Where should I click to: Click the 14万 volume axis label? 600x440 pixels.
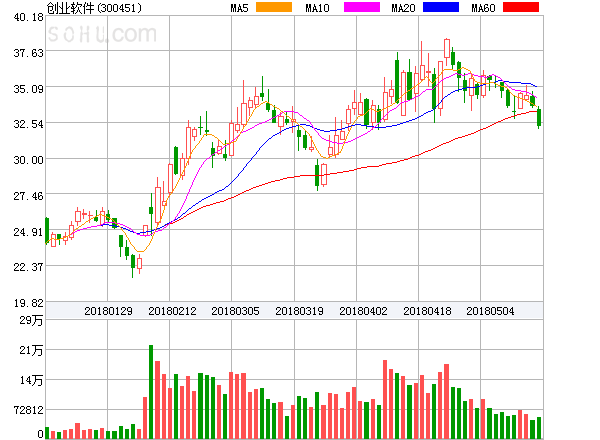[31, 380]
